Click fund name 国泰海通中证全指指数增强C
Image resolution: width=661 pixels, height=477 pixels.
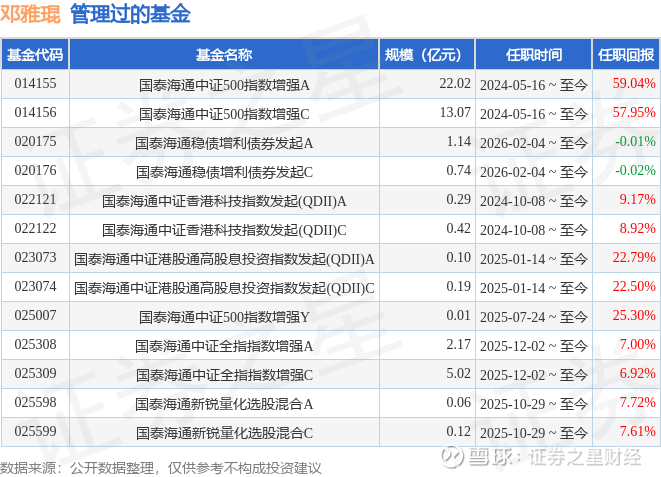pyautogui.click(x=224, y=375)
